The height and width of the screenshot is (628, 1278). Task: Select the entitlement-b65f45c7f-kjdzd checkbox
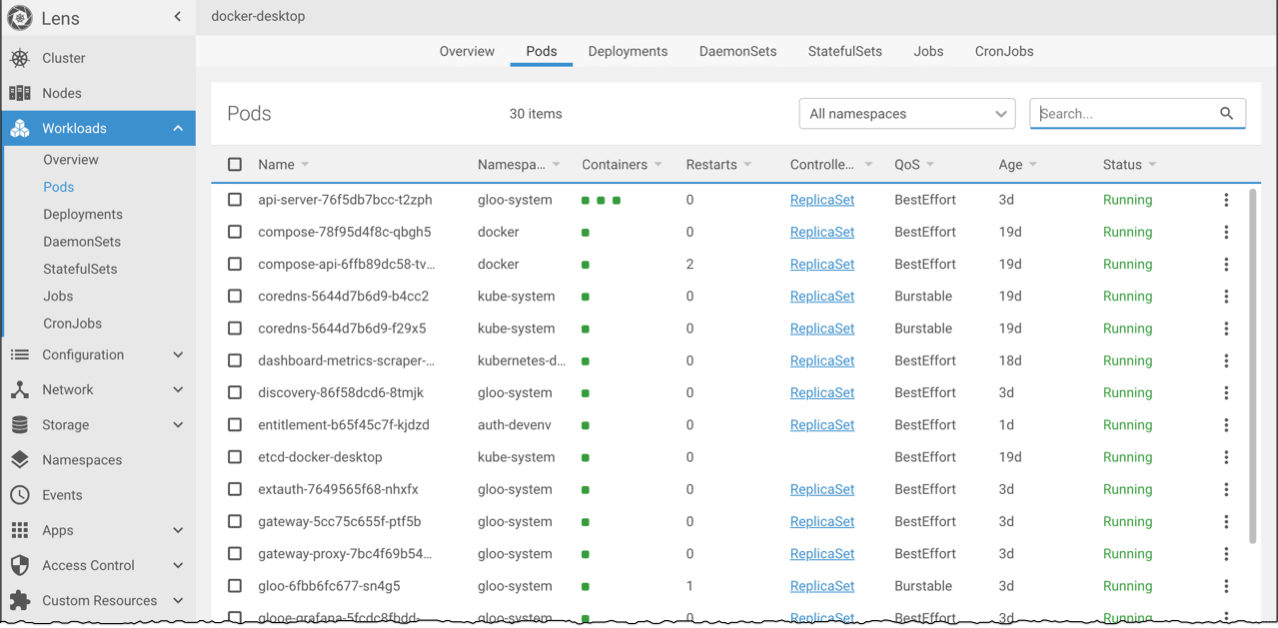pyautogui.click(x=235, y=425)
